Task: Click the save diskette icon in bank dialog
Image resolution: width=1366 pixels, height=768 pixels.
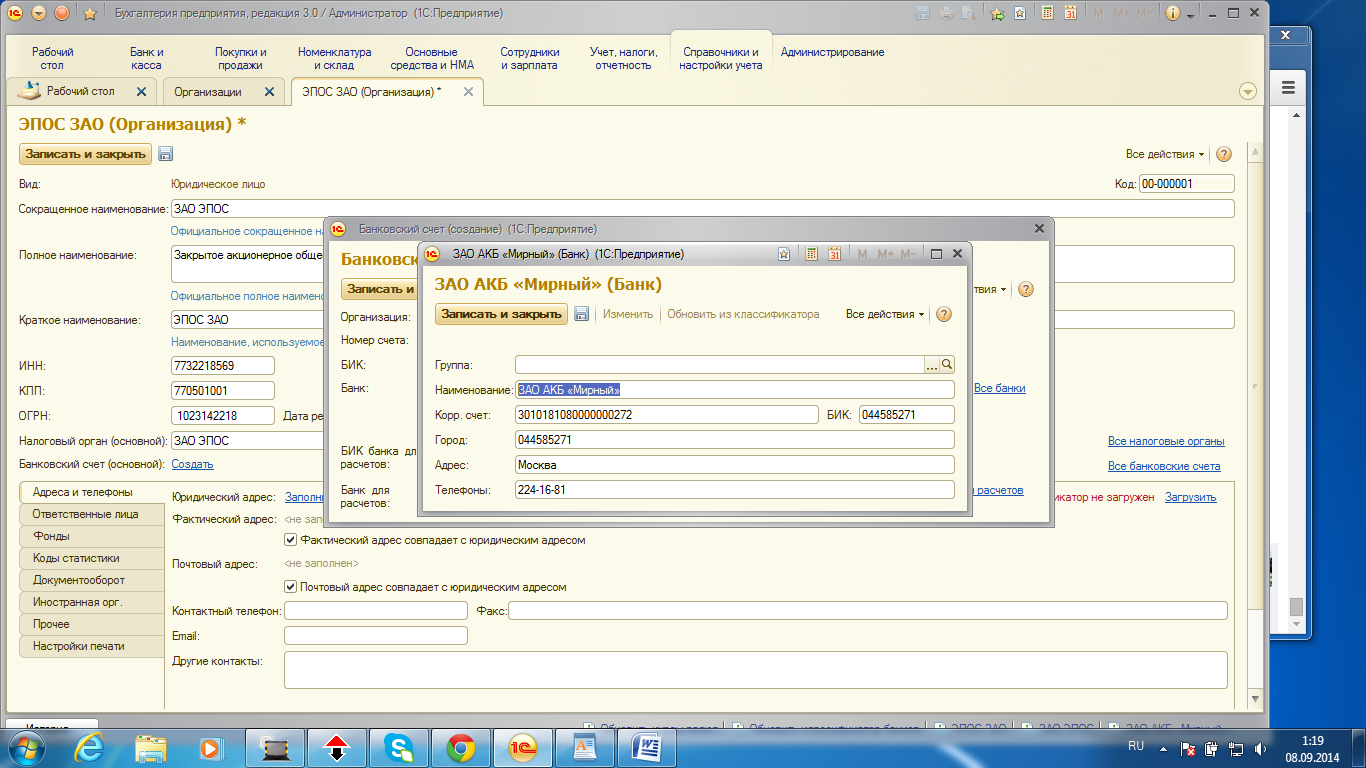Action: click(x=582, y=314)
